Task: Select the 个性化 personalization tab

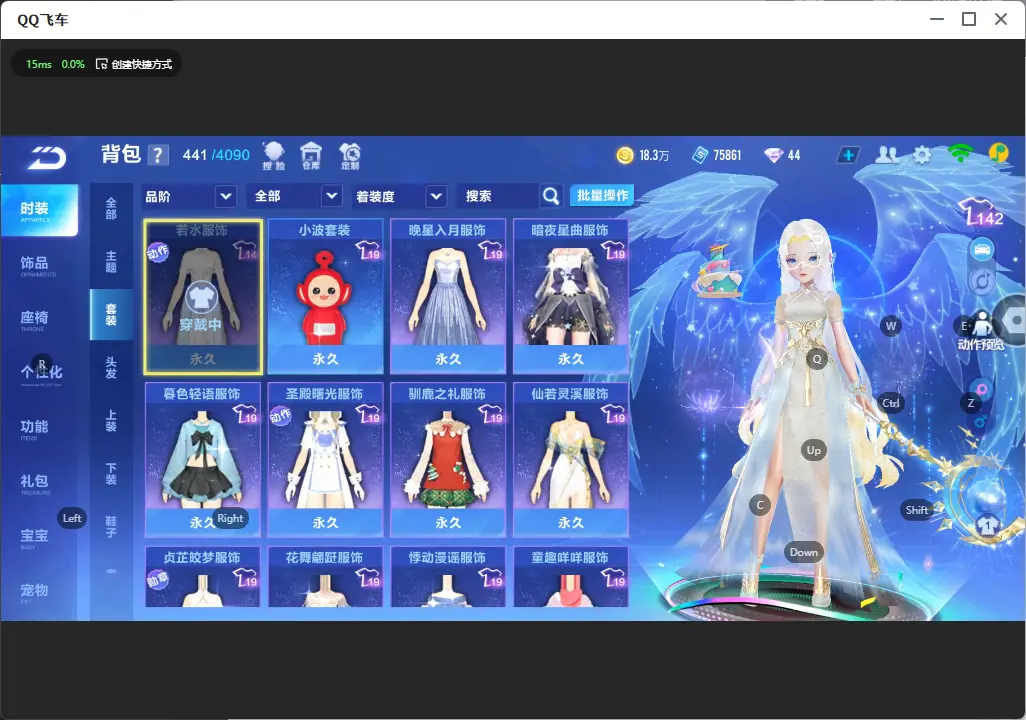Action: click(39, 373)
